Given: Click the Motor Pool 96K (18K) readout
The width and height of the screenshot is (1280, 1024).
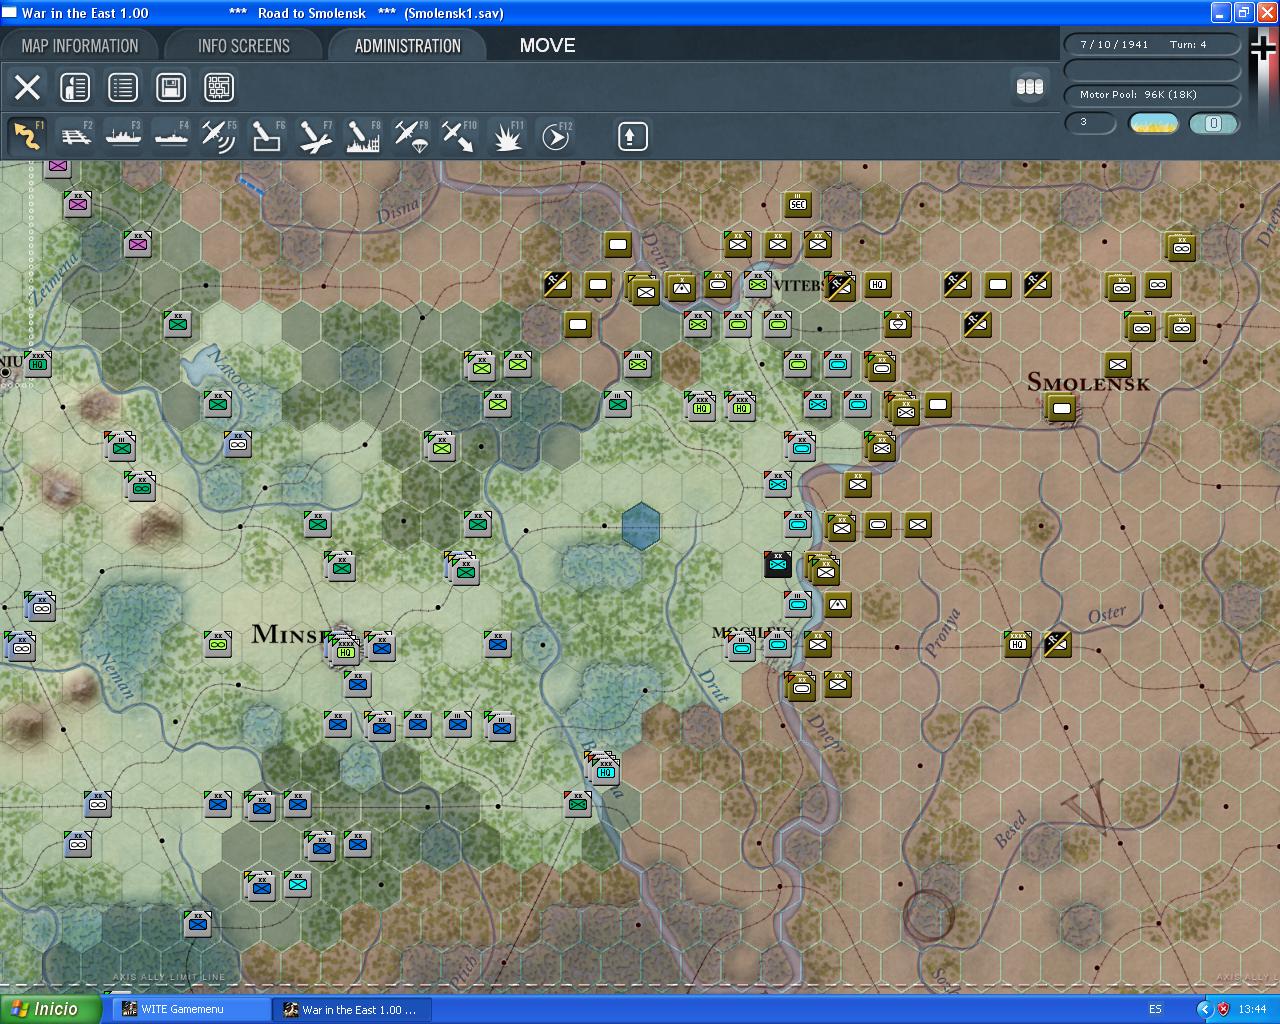Looking at the screenshot, I should click(1151, 95).
